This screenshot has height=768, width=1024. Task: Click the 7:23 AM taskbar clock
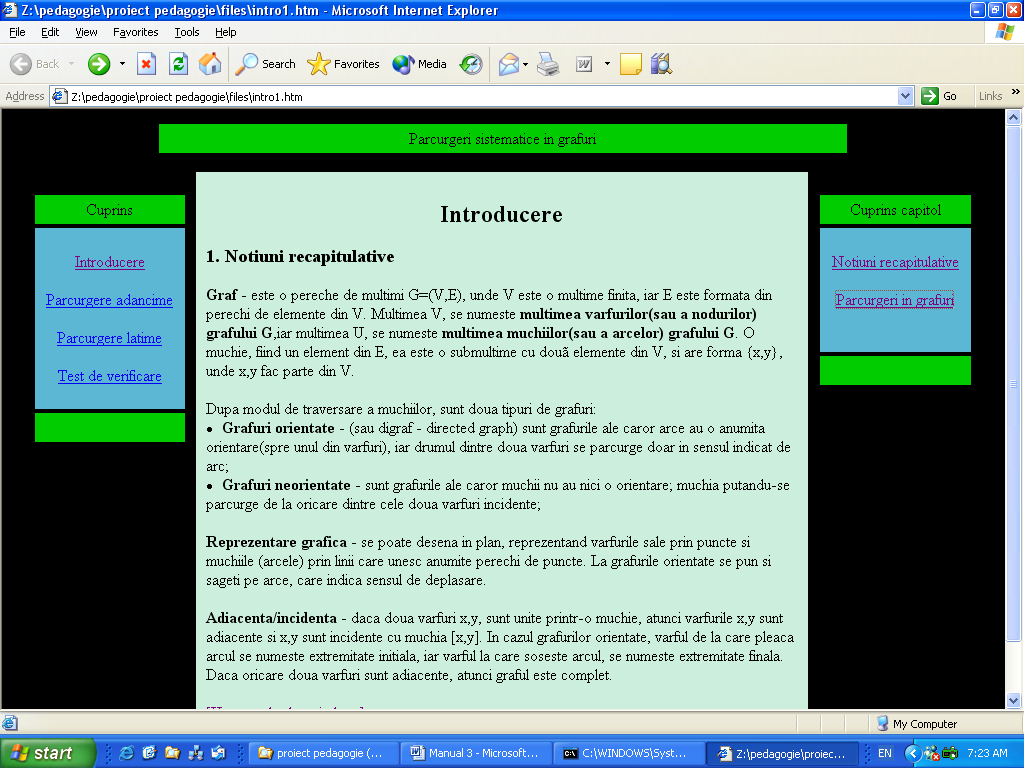point(987,753)
